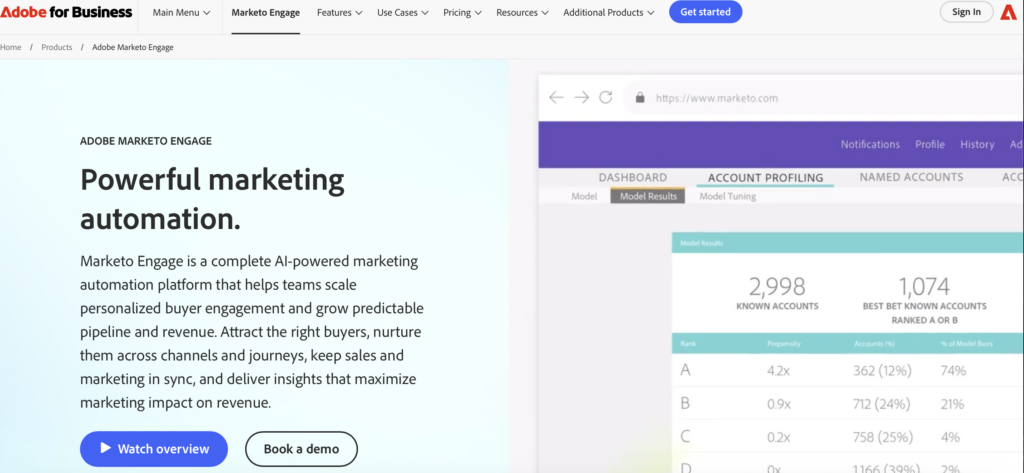Viewport: 1024px width, 473px height.
Task: Click the Powerful marketing automation heading
Action: (212, 199)
